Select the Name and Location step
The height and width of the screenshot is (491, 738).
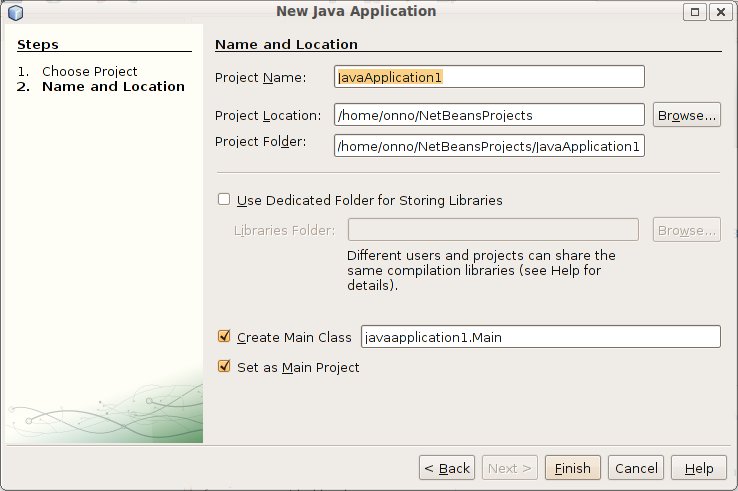tap(112, 86)
